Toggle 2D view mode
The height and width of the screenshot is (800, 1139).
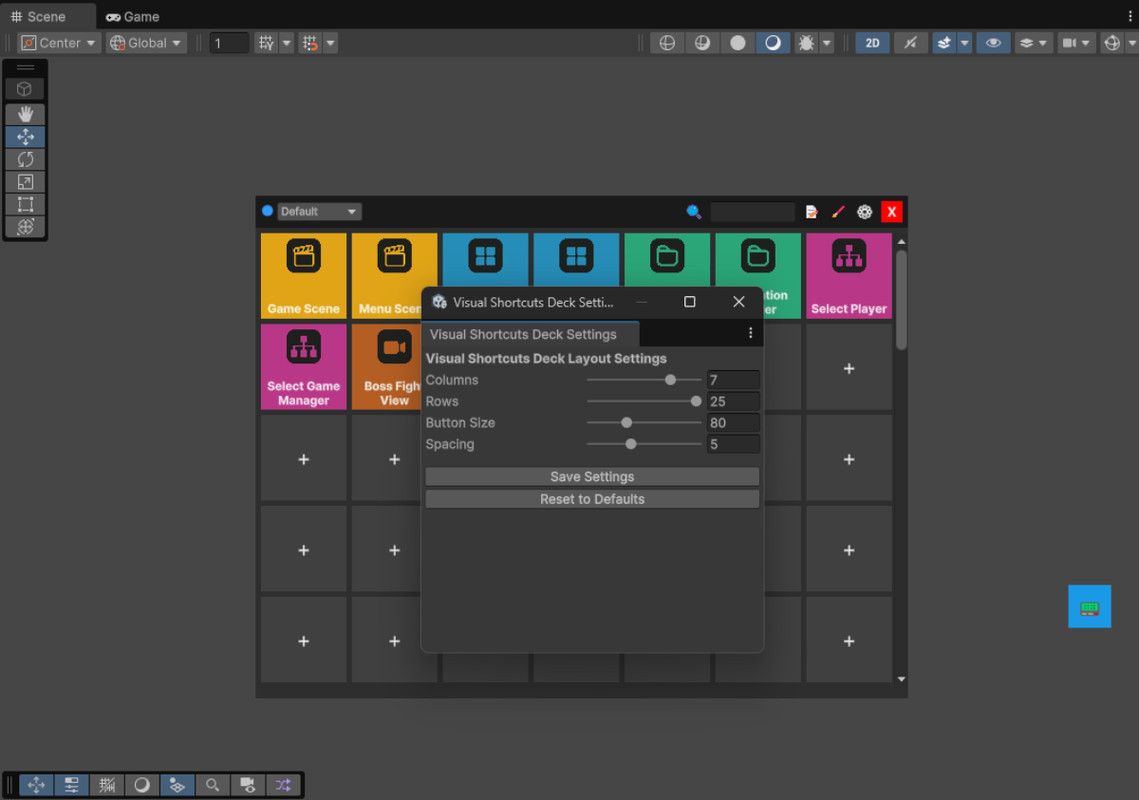coord(871,42)
